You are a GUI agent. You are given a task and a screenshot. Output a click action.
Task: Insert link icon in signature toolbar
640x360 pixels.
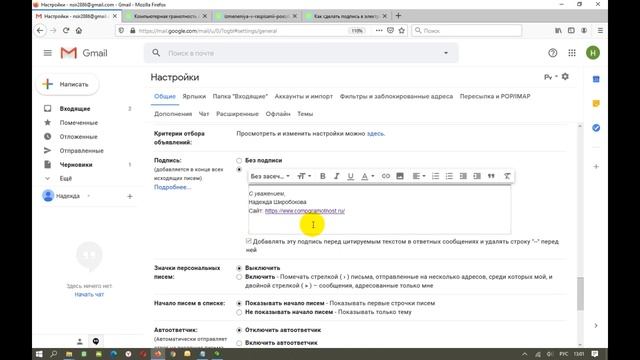[x=386, y=176]
